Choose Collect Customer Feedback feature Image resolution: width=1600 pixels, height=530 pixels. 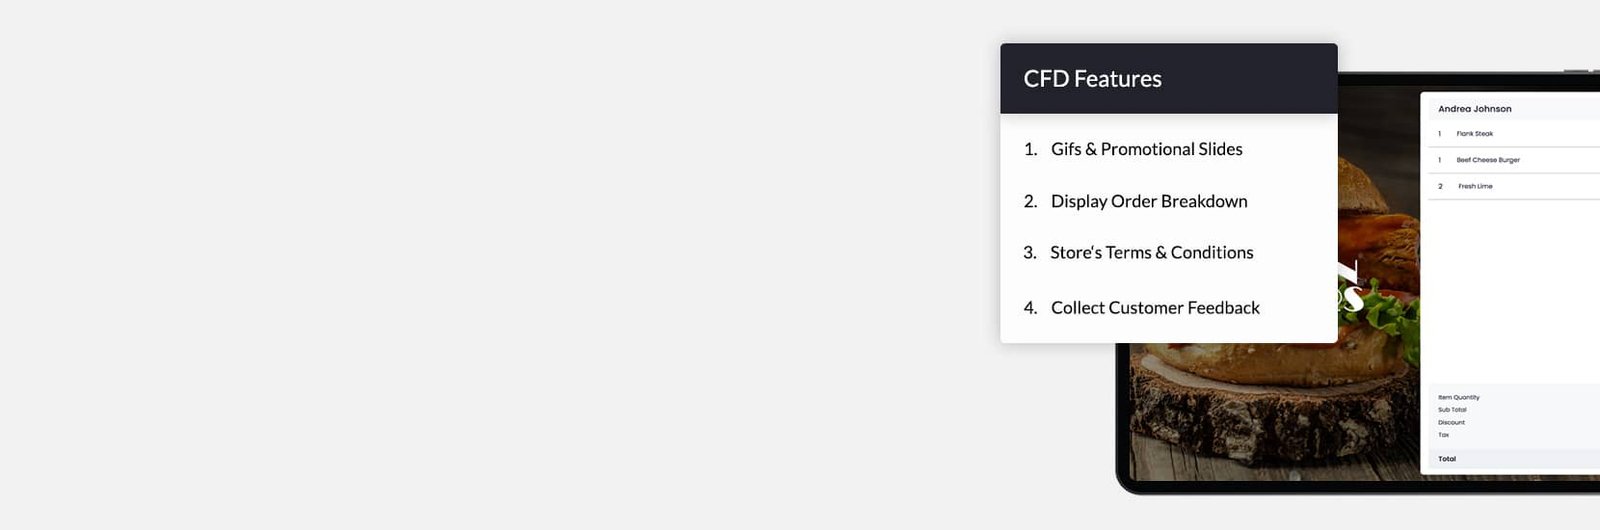(1155, 308)
